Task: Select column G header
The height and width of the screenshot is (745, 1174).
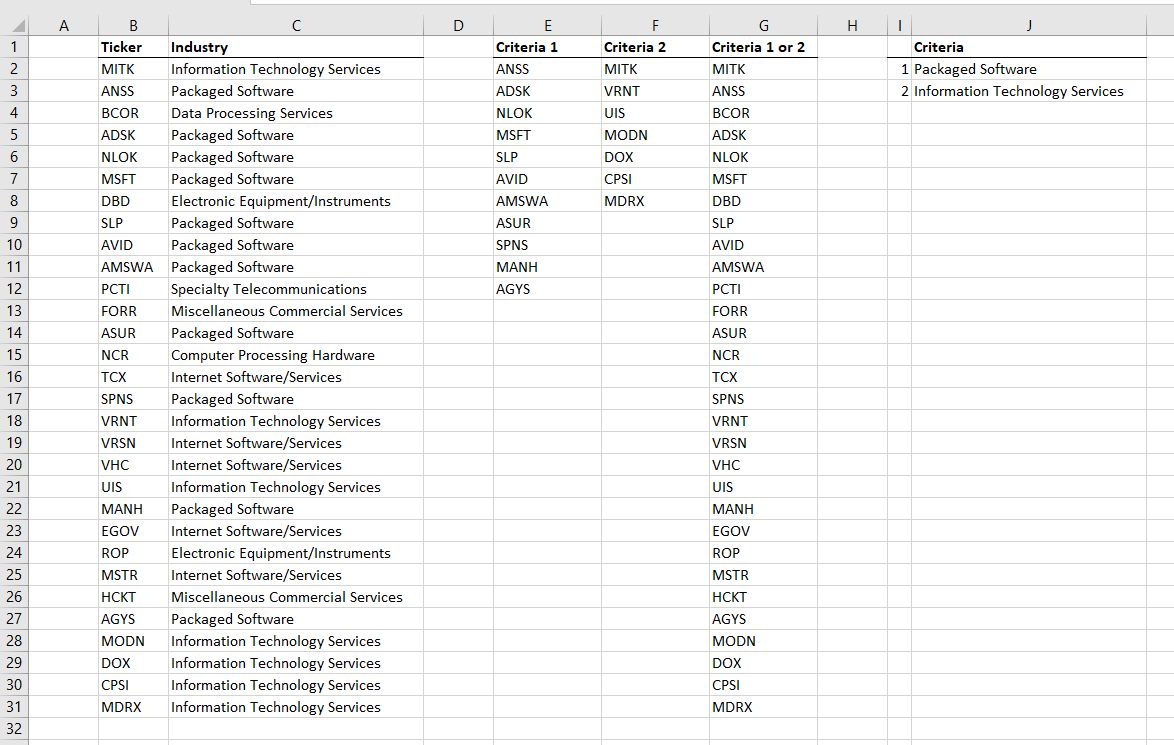Action: (763, 25)
